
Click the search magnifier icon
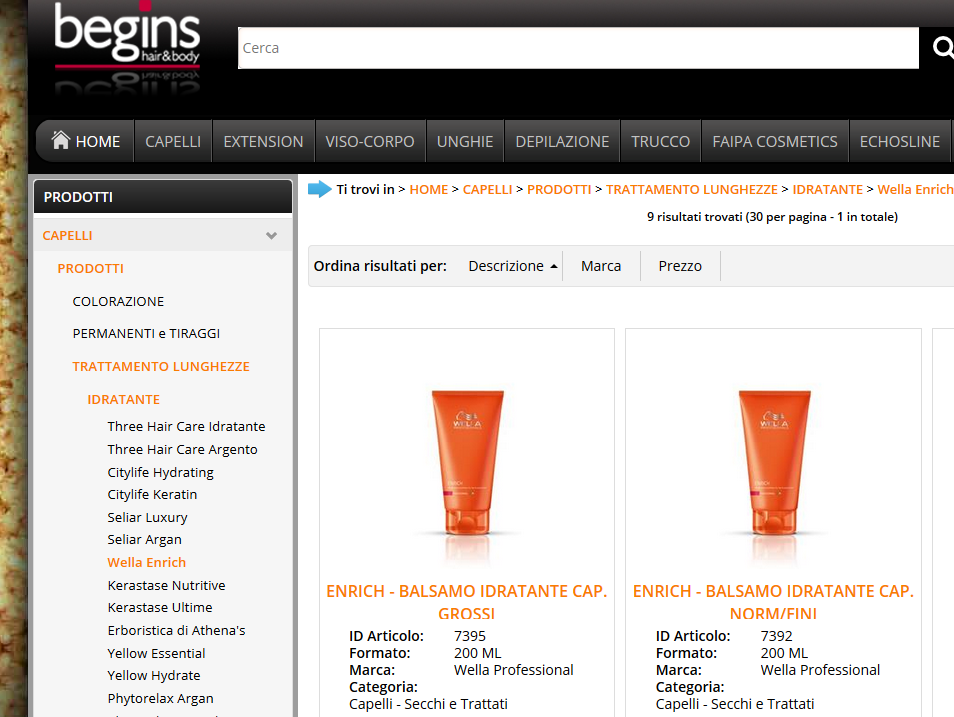coord(943,47)
